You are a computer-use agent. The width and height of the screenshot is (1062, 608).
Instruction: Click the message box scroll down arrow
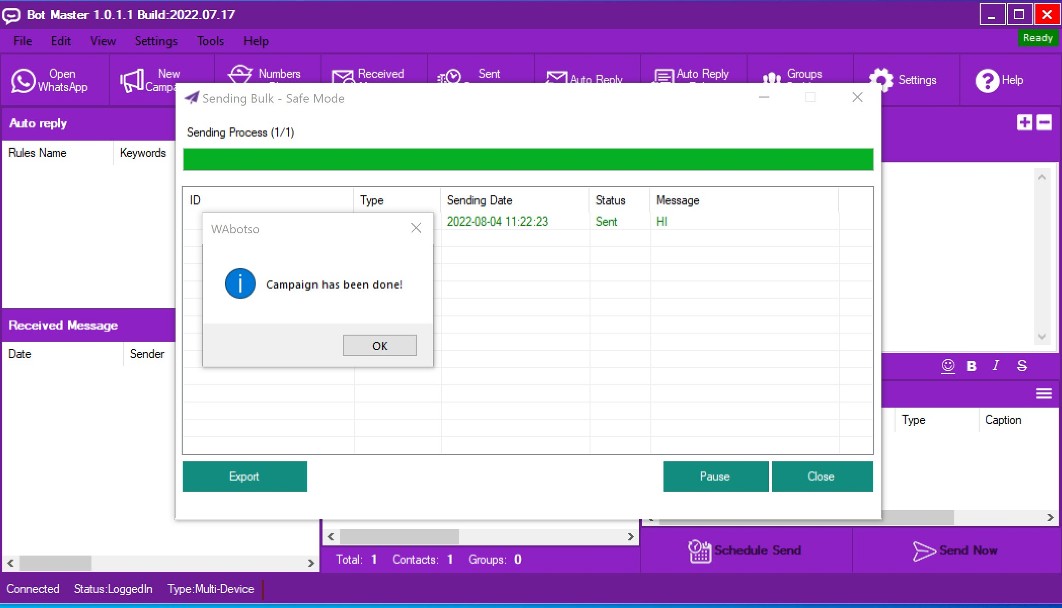pyautogui.click(x=1042, y=336)
